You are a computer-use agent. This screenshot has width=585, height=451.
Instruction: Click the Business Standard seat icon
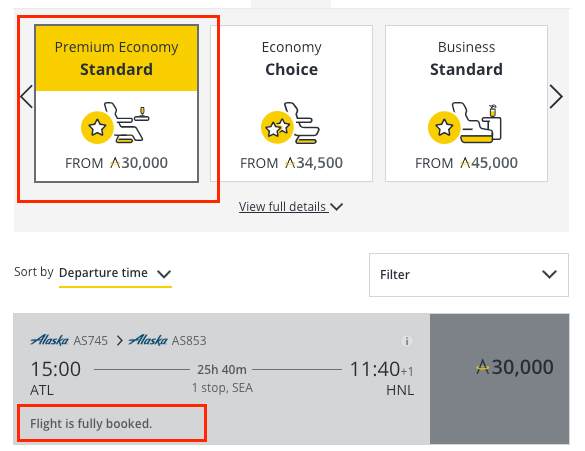point(465,123)
